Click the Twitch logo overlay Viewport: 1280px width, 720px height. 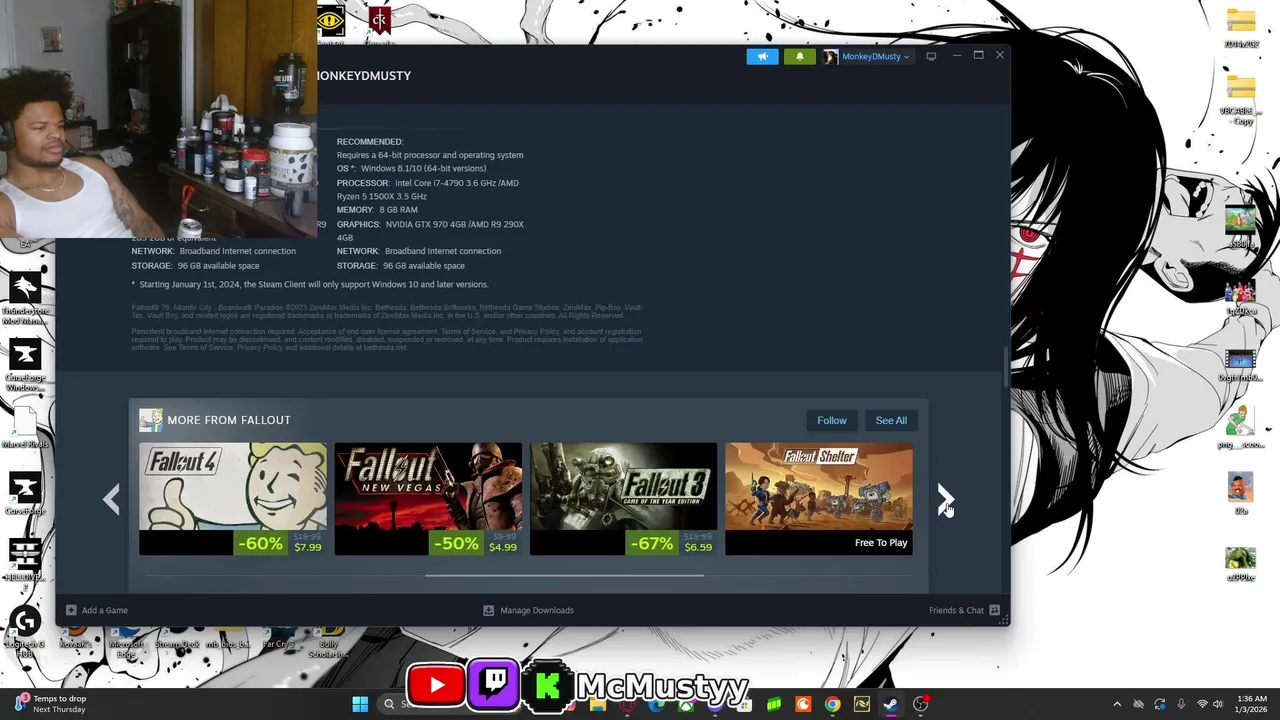[x=494, y=685]
